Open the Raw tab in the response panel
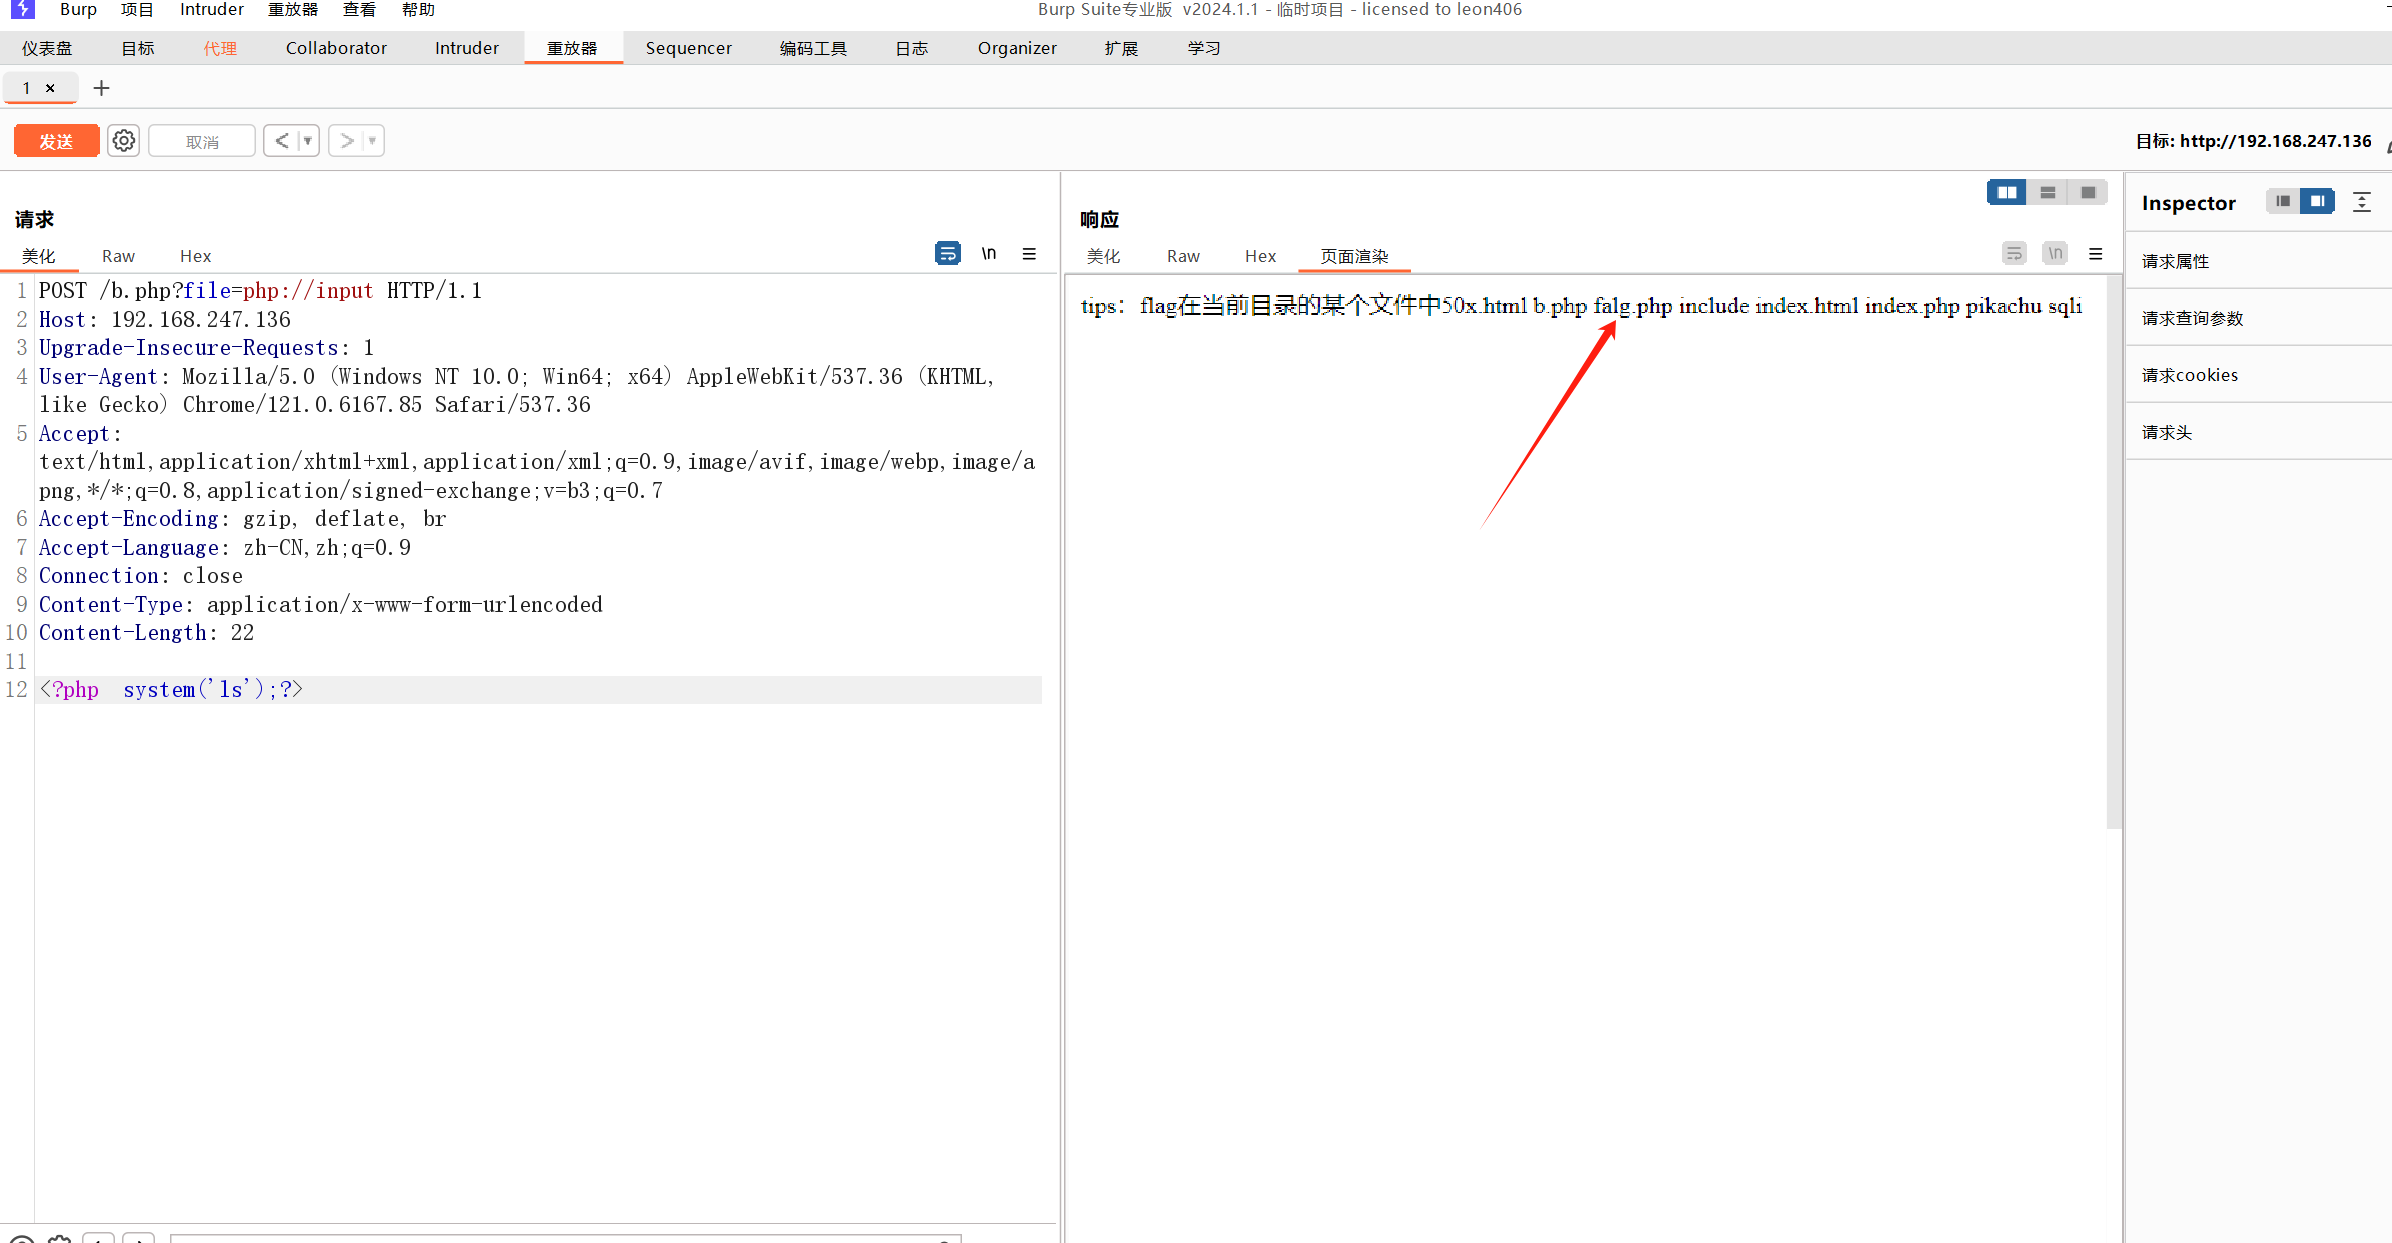The width and height of the screenshot is (2392, 1243). [x=1182, y=256]
